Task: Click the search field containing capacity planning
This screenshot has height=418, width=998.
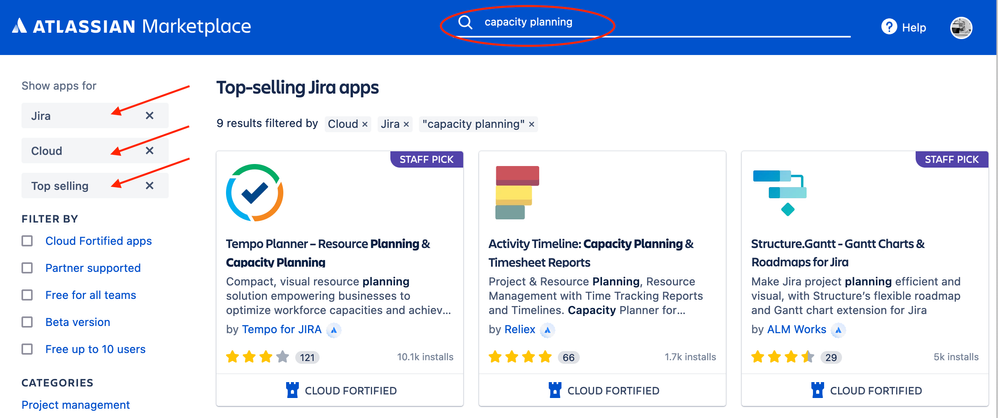Action: point(654,22)
